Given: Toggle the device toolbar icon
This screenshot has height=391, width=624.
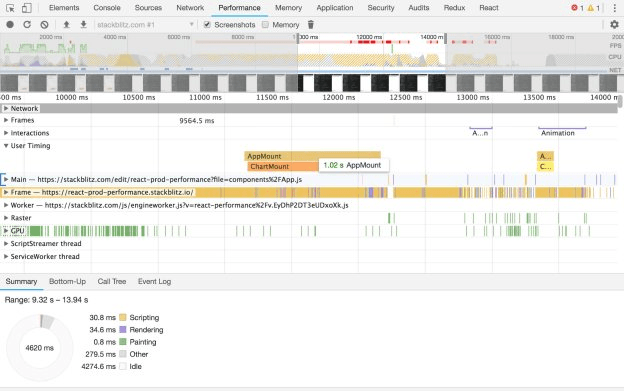Looking at the screenshot, I should pyautogui.click(x=27, y=8).
